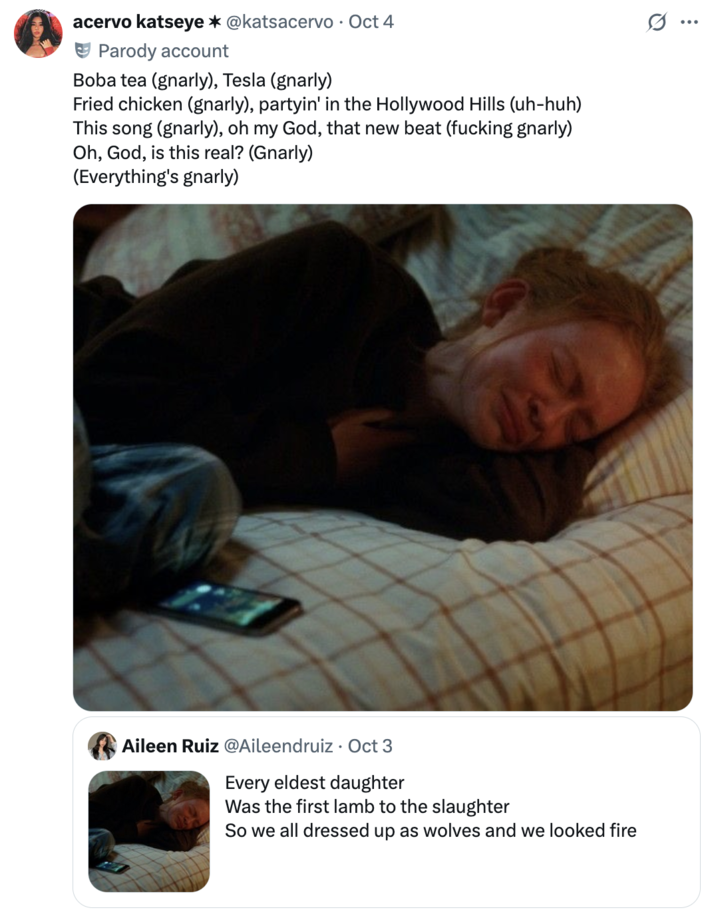This screenshot has width=716, height=914.
Task: Click the "Every eldest daughter" quoted text line
Action: [x=314, y=782]
